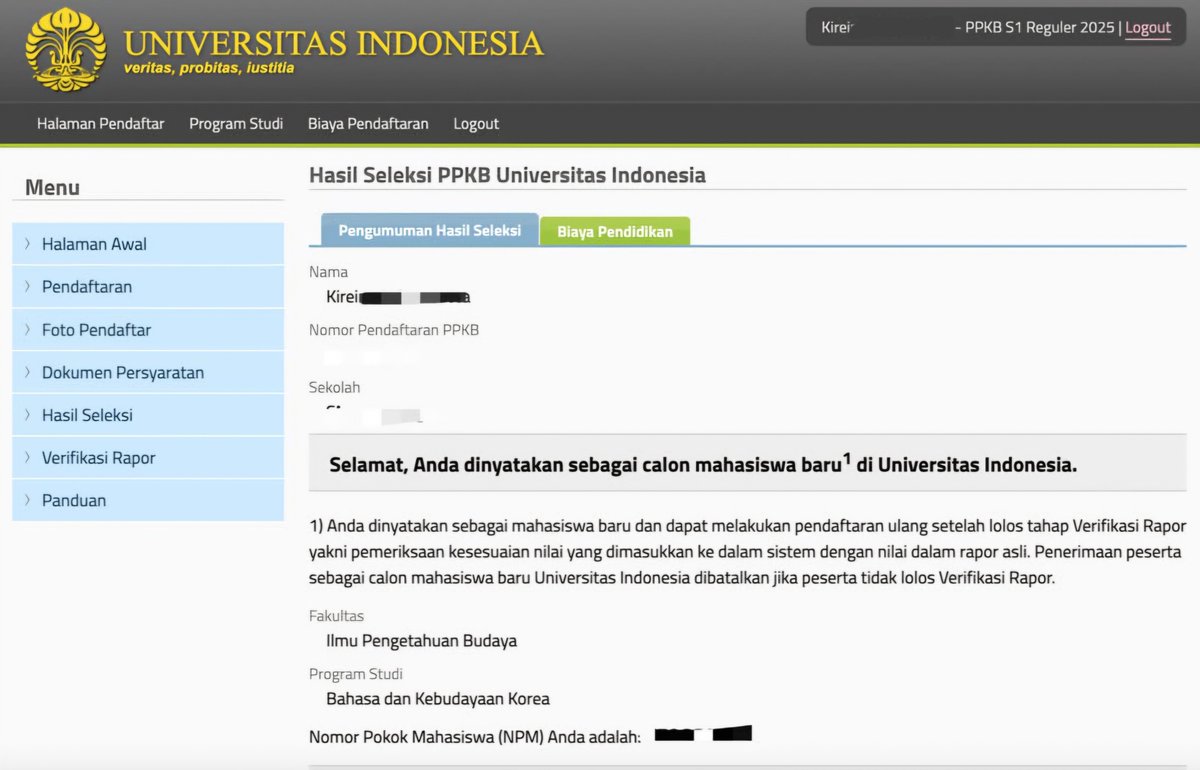This screenshot has height=770, width=1200.
Task: Open Pendaftaran sidebar menu item
Action: click(148, 287)
